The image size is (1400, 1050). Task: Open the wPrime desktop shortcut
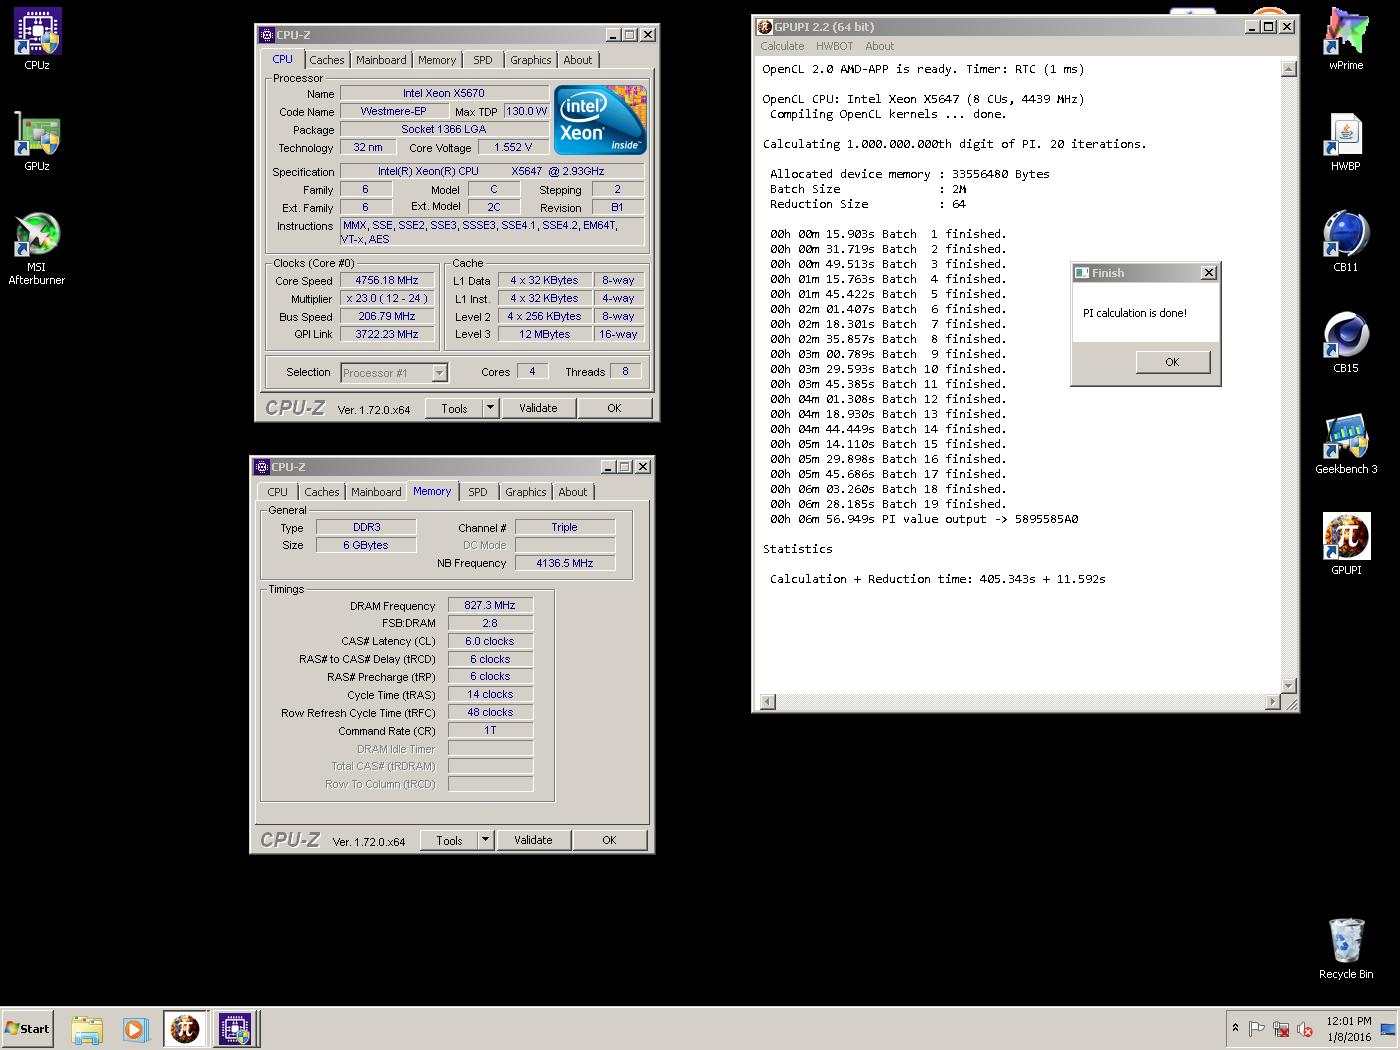[1345, 39]
